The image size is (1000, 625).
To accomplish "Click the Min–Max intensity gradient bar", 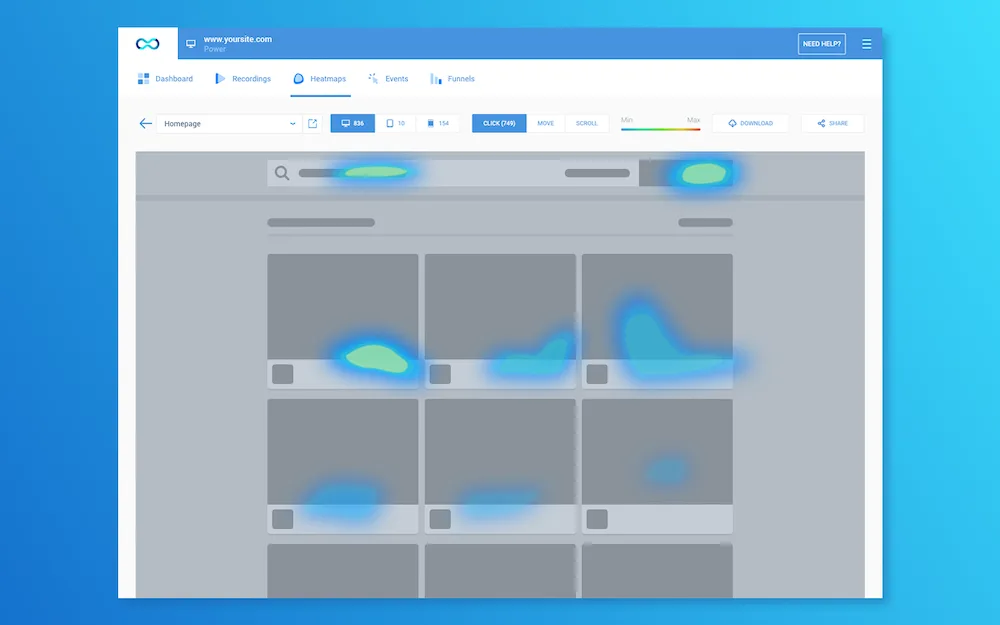I will pyautogui.click(x=661, y=129).
